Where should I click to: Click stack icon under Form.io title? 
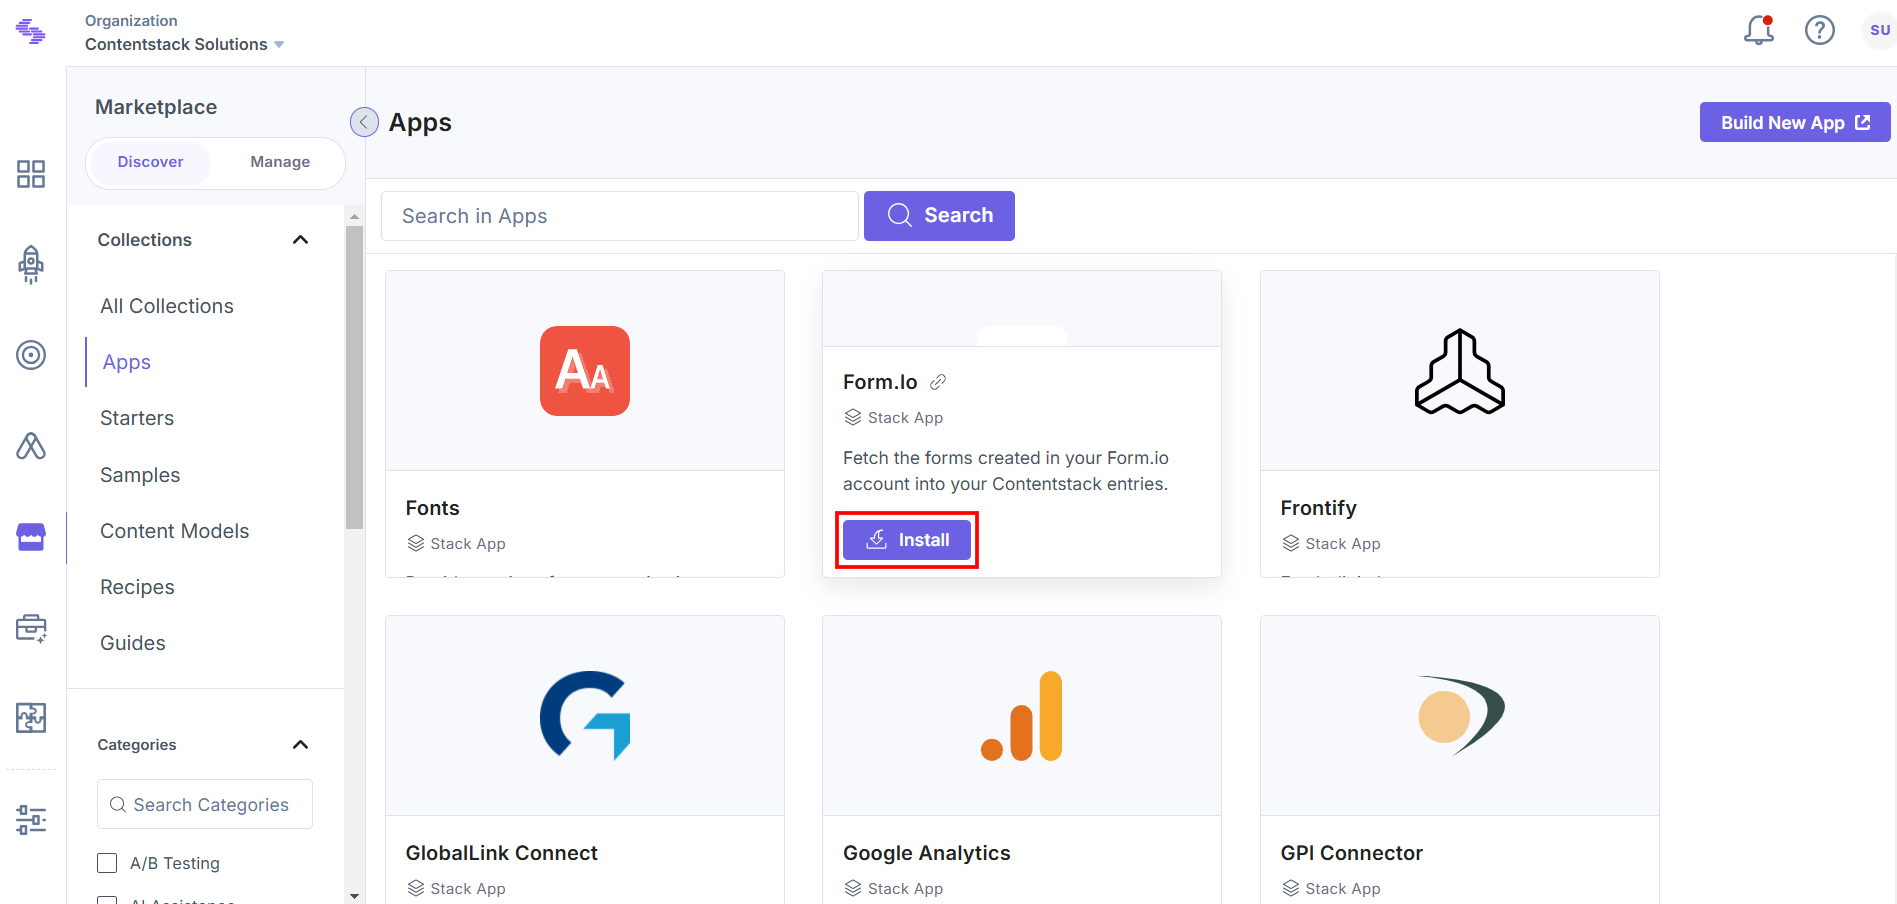853,417
